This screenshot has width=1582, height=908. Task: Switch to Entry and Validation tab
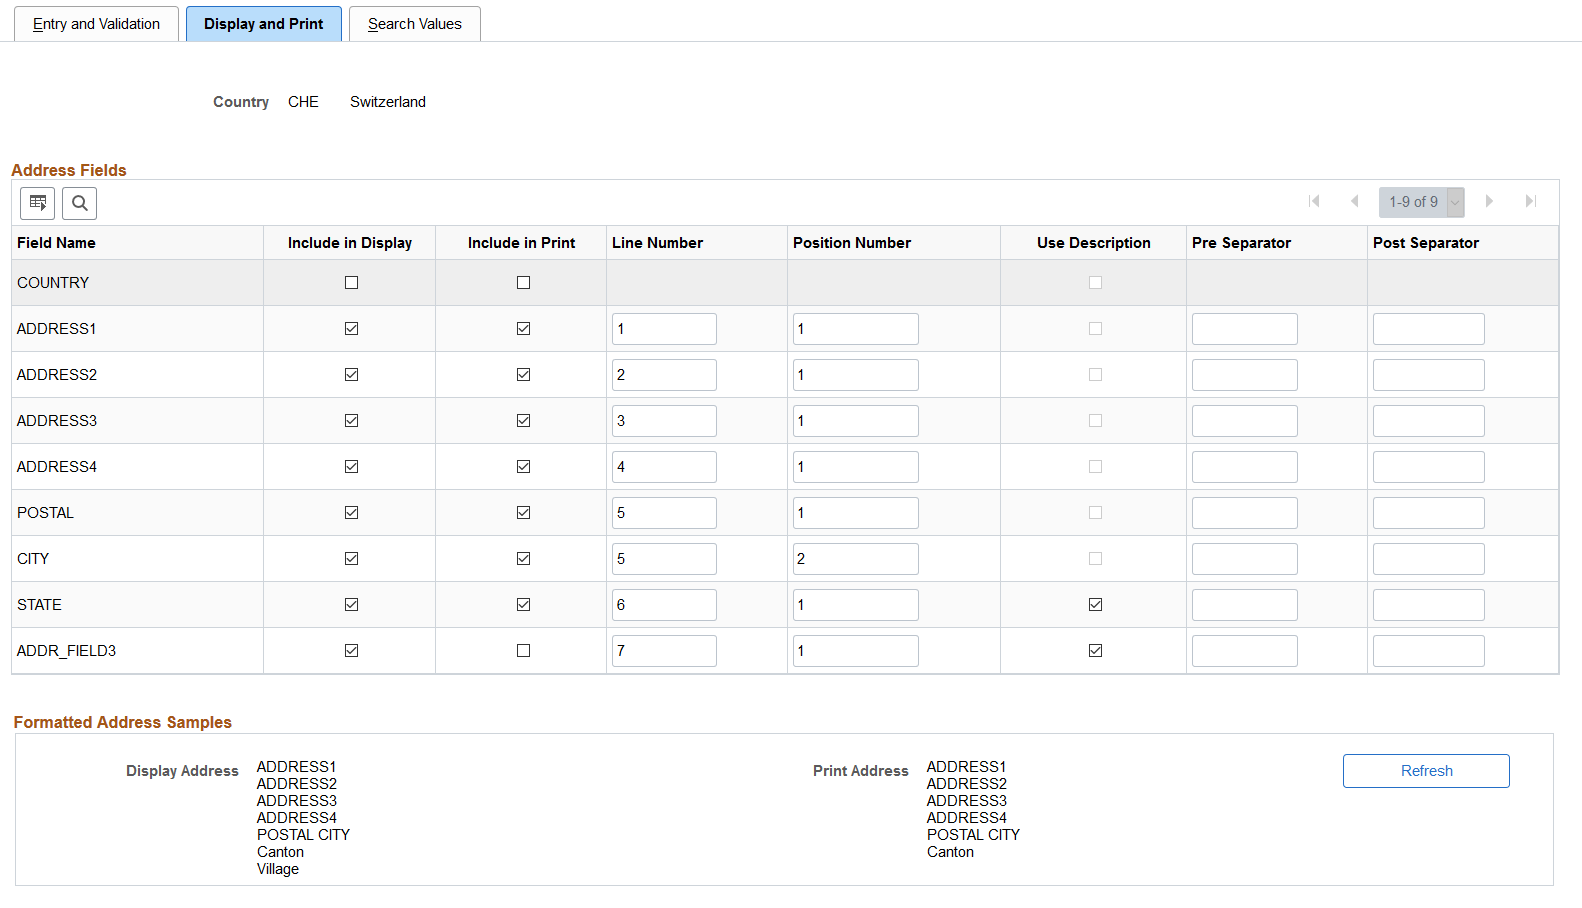pyautogui.click(x=96, y=24)
